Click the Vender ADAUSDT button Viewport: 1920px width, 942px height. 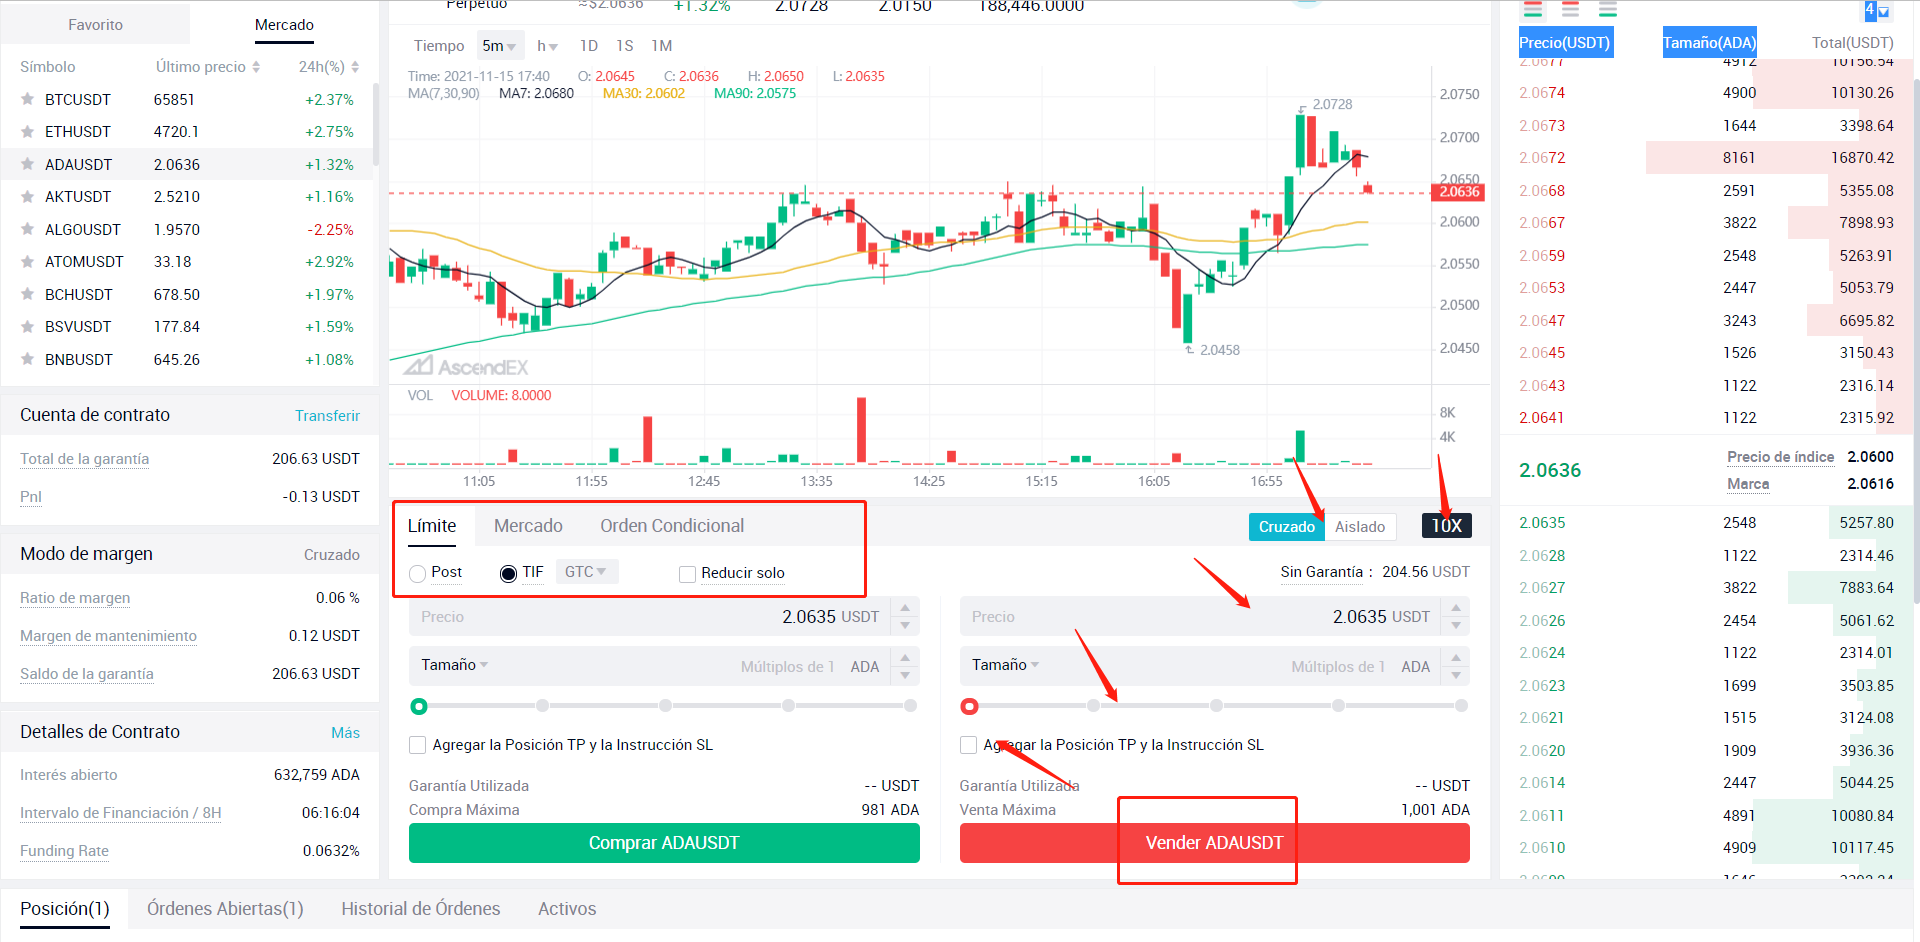pyautogui.click(x=1214, y=843)
